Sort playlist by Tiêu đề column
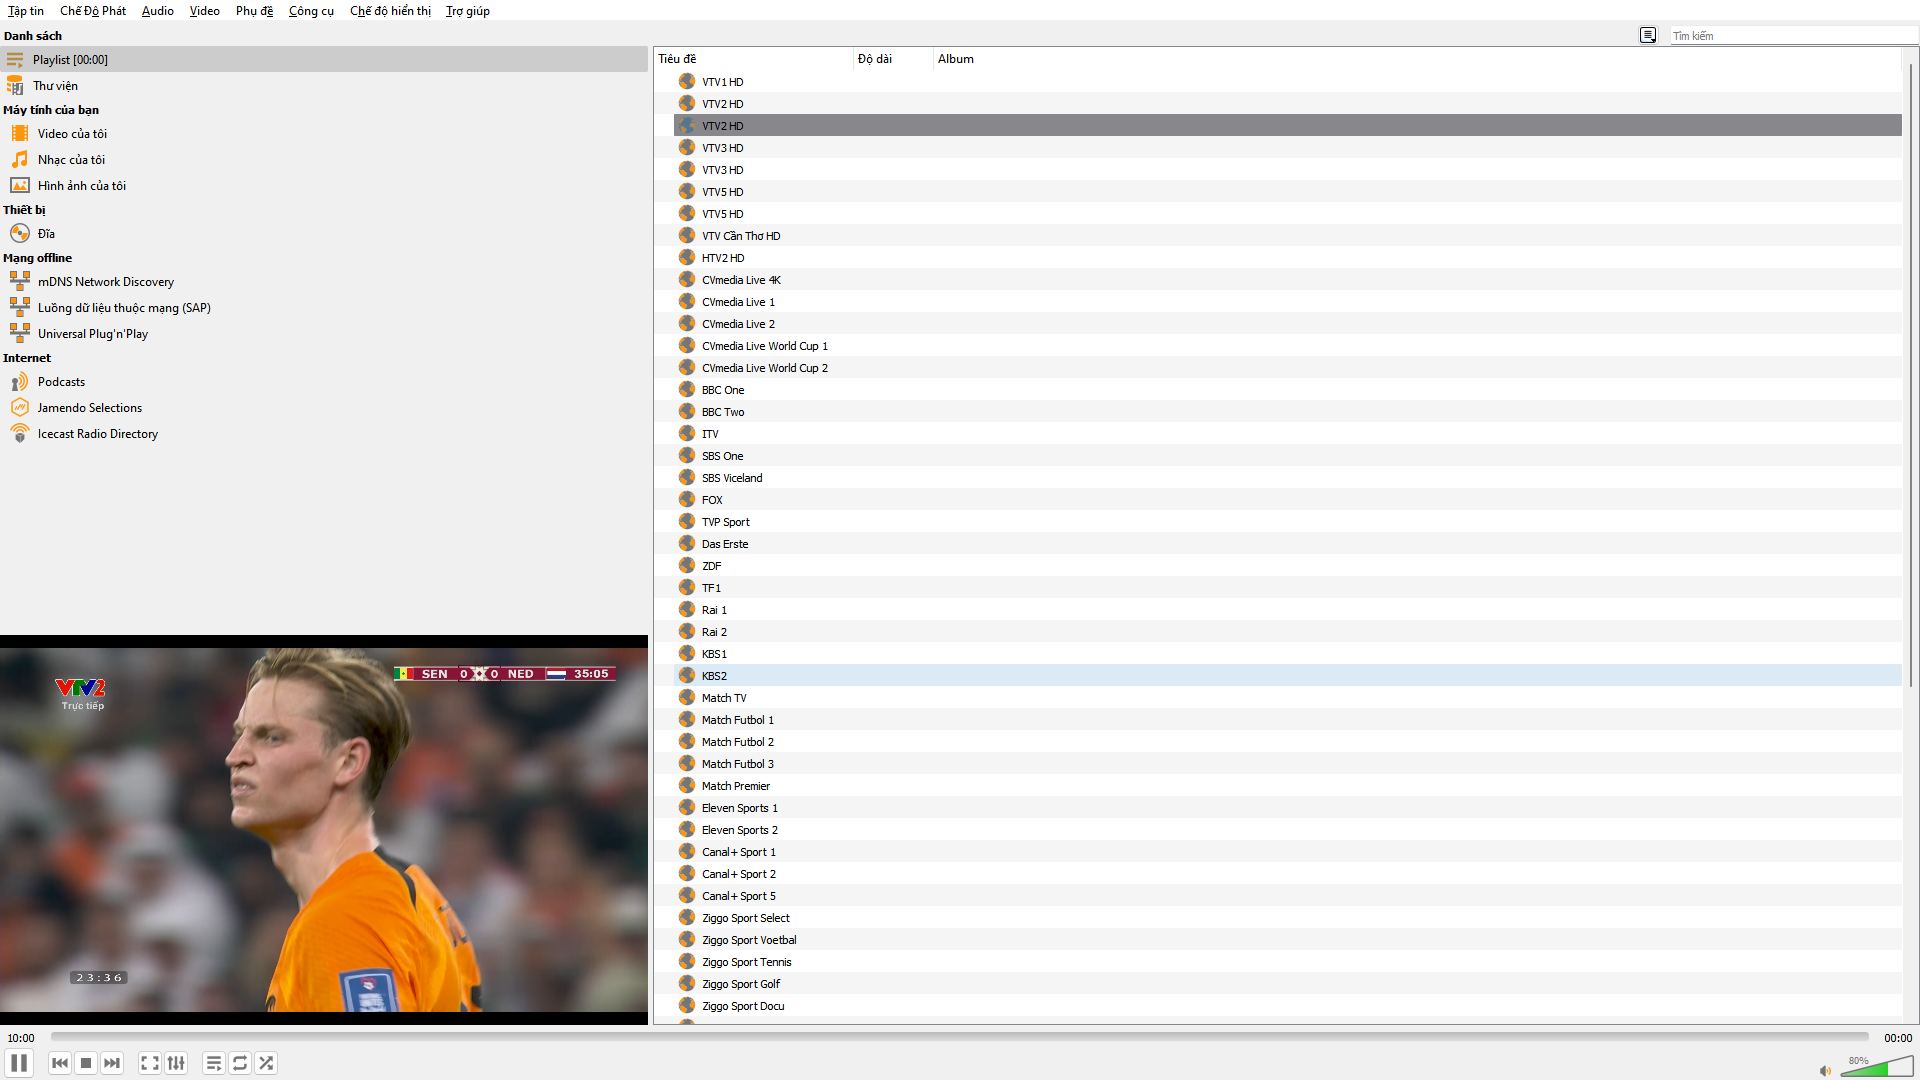 [754, 59]
